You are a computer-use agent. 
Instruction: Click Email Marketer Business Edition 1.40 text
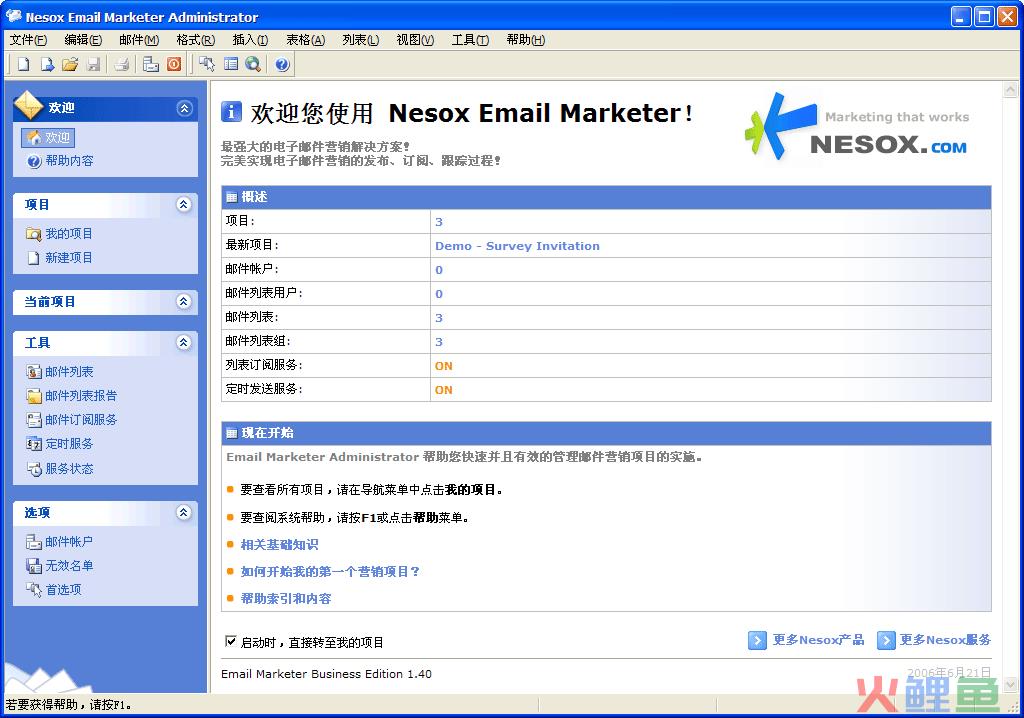point(326,674)
